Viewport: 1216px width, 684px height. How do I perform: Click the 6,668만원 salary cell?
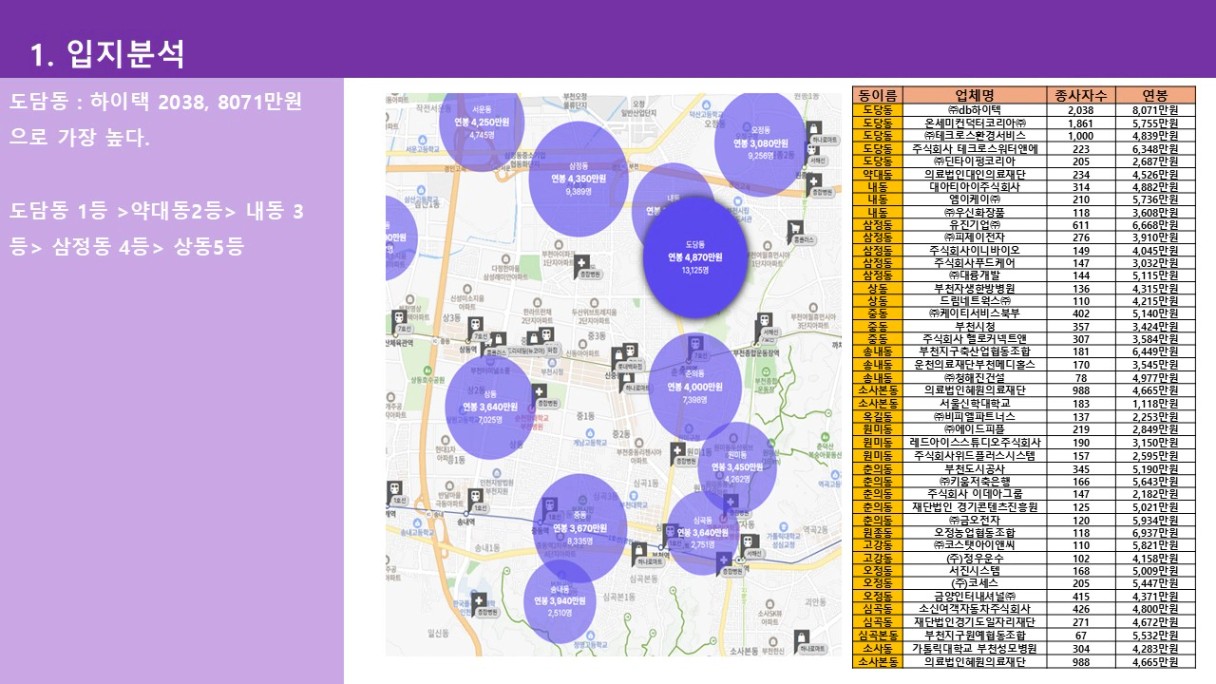(x=1155, y=225)
